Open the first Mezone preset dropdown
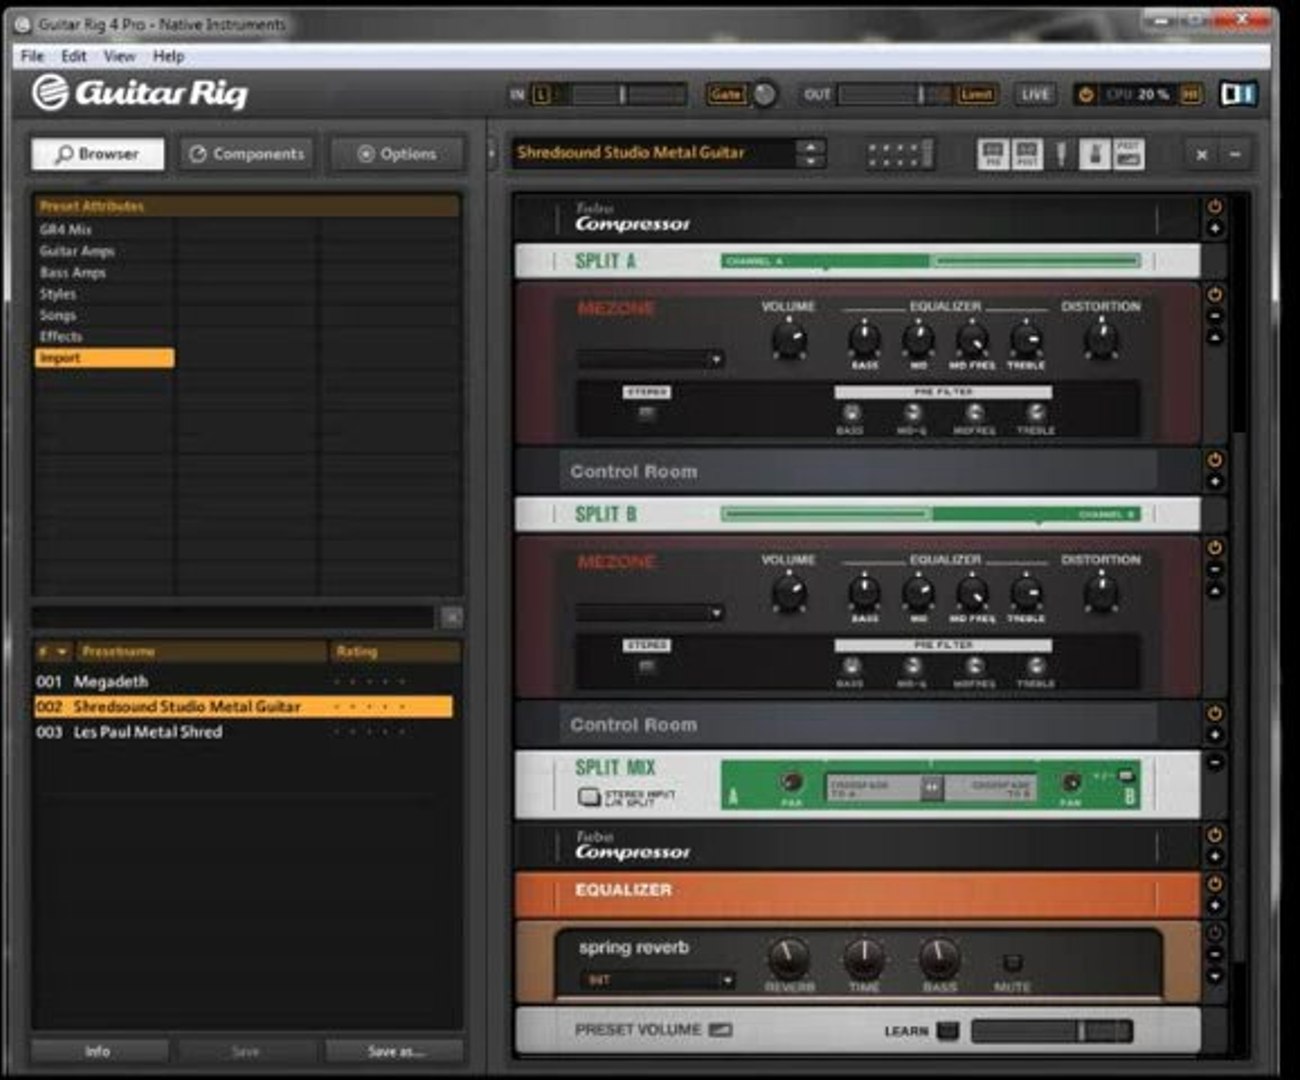The width and height of the screenshot is (1300, 1080). (x=651, y=359)
